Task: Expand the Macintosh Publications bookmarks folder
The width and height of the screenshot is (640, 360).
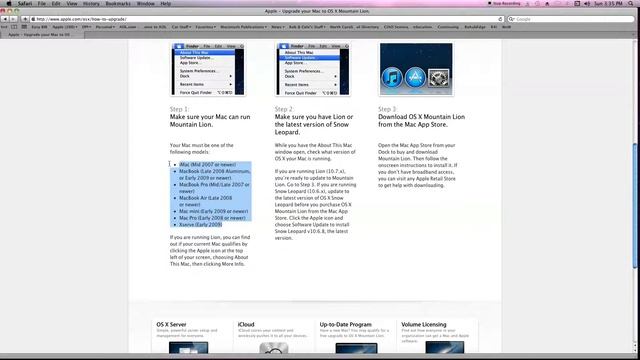Action: click(x=243, y=27)
